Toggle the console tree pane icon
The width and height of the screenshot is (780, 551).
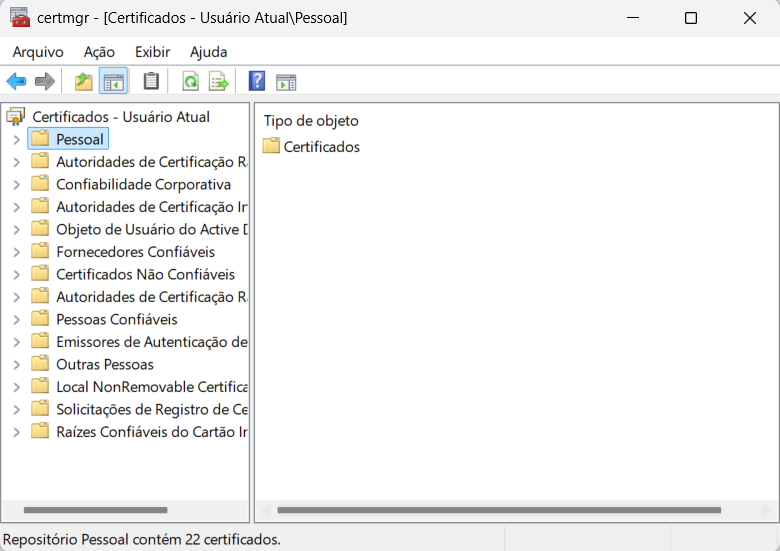[113, 81]
